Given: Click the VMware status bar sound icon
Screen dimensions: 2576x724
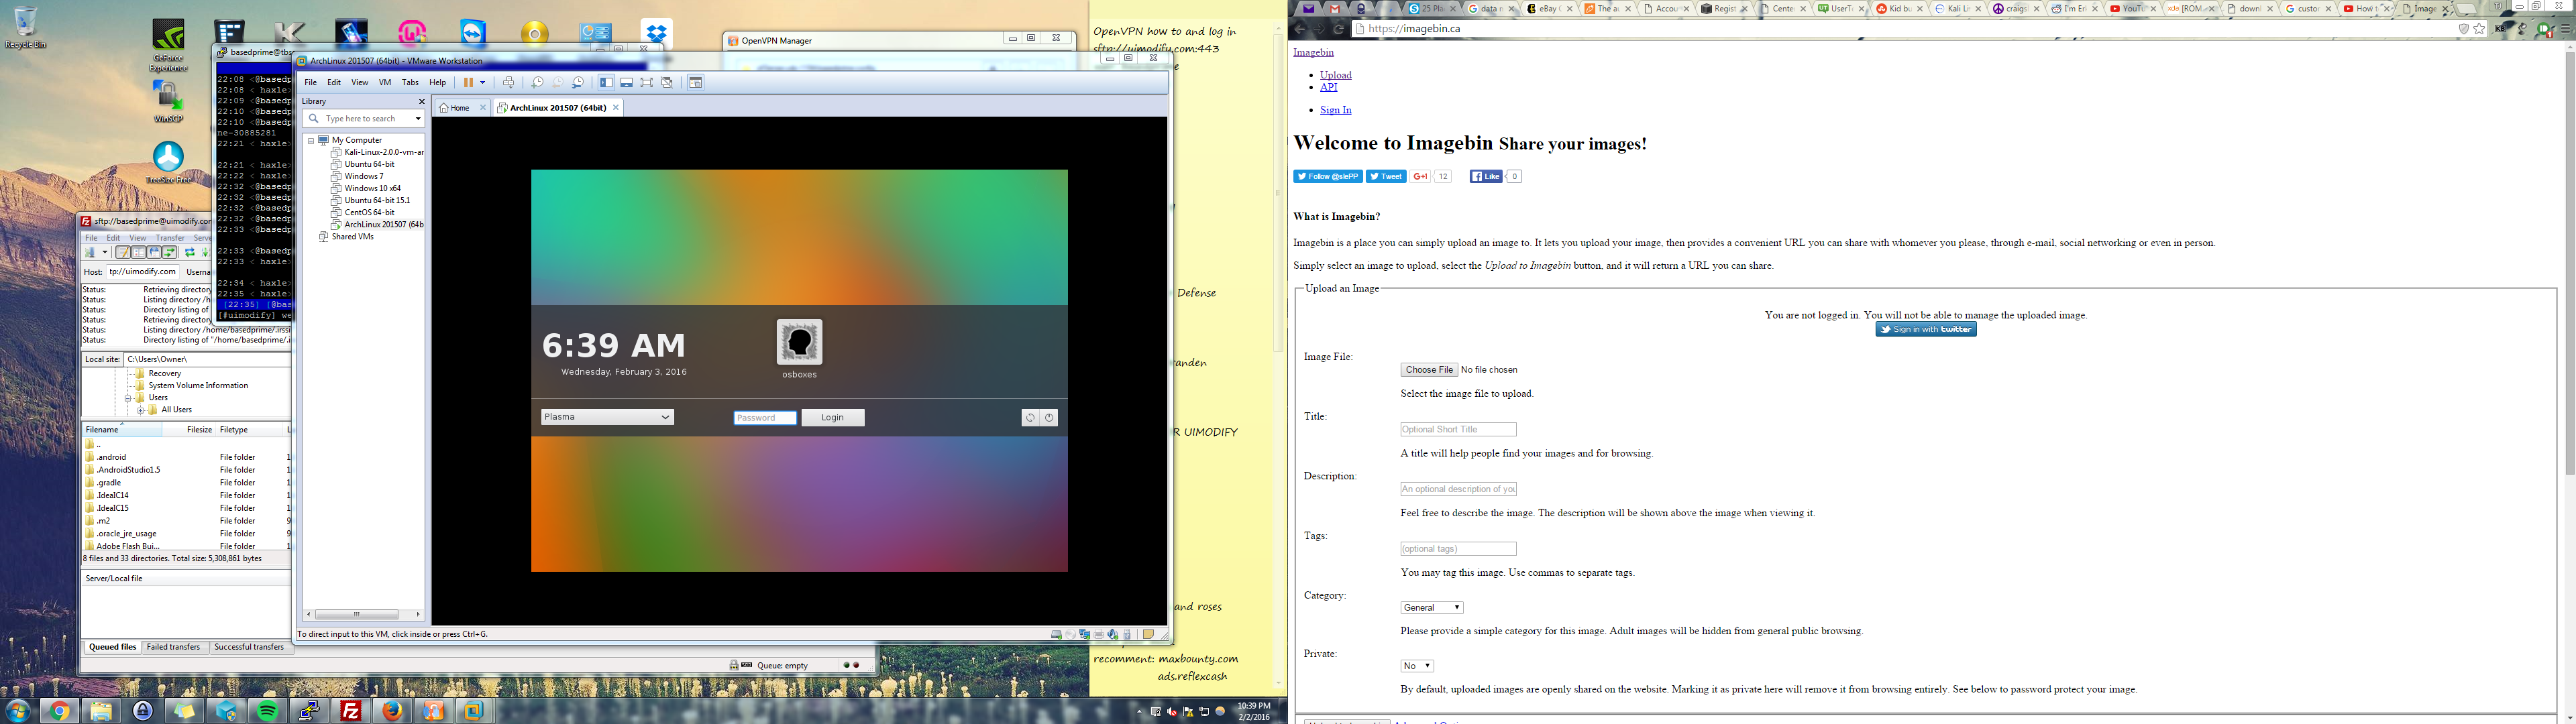Looking at the screenshot, I should (x=1113, y=634).
